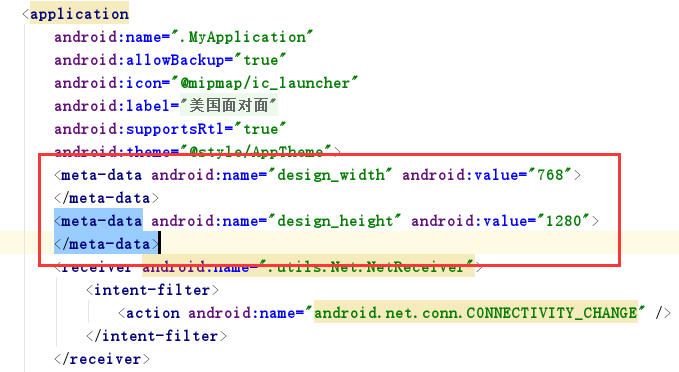This screenshot has height=372, width=679.
Task: Click the closing intent-filter tag
Action: 156,336
